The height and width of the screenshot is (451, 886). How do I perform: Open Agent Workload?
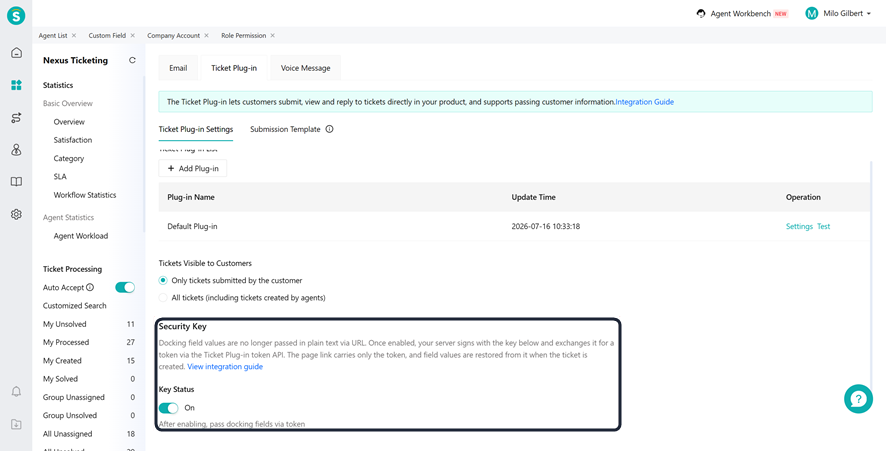tap(81, 236)
